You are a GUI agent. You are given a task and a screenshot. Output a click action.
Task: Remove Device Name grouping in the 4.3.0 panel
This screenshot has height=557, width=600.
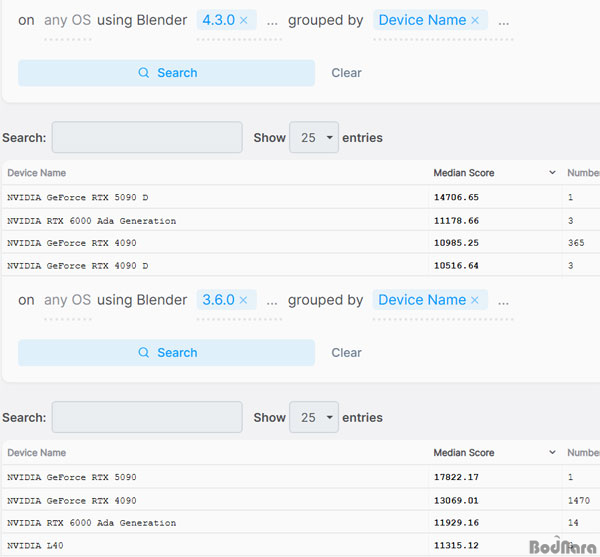[x=475, y=20]
